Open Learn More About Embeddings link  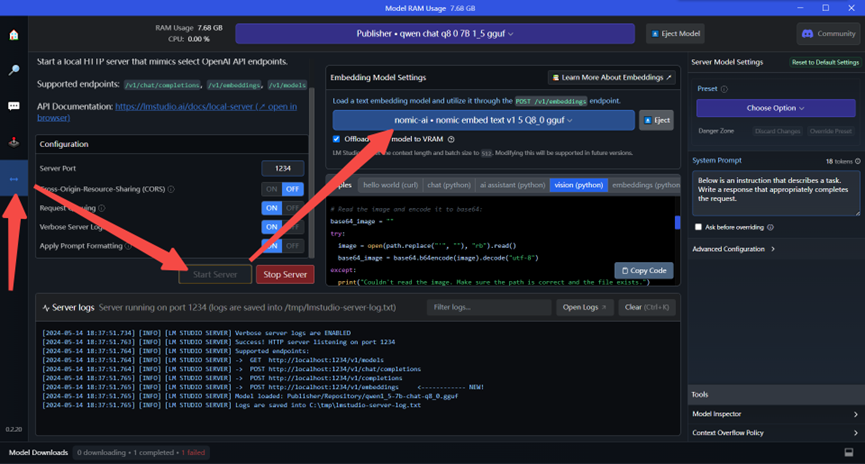click(612, 78)
